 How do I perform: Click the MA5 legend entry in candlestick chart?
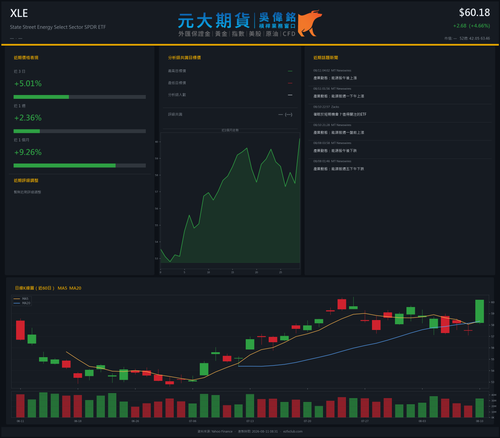point(21,299)
